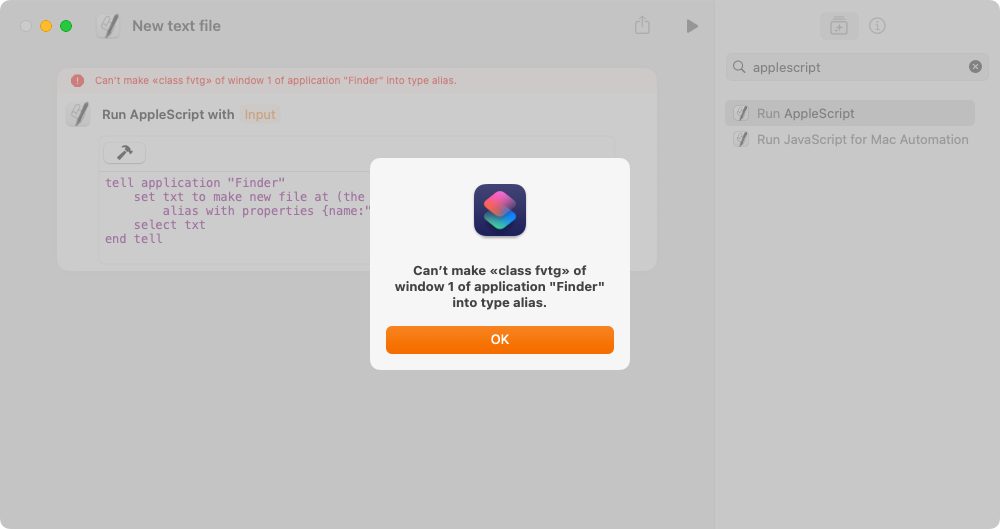Click the shortcut icon beside New text file
The height and width of the screenshot is (529, 1000).
[x=108, y=26]
